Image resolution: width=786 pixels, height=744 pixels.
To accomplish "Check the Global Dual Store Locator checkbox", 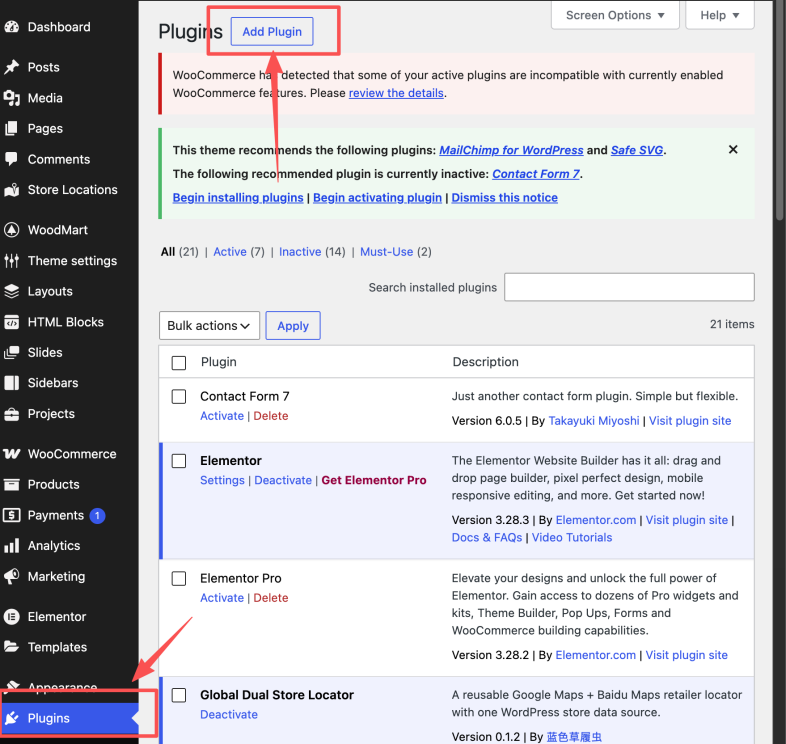I will click(x=179, y=695).
